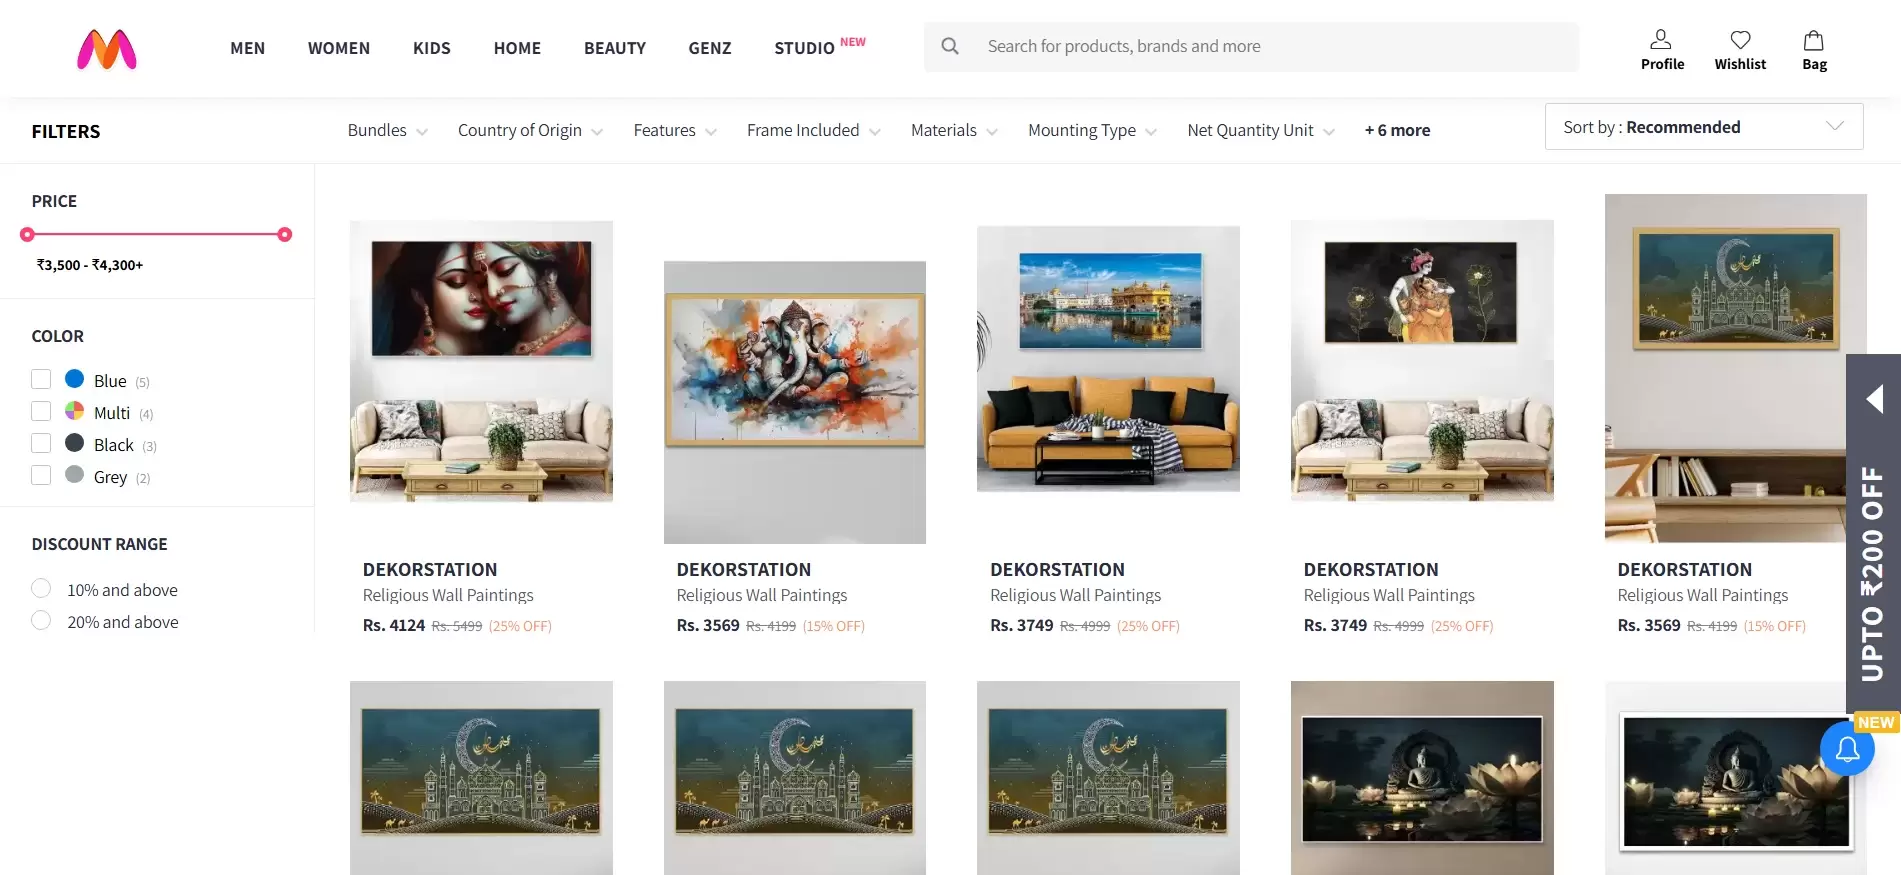This screenshot has height=875, width=1901.
Task: Click the search magnifier icon
Action: pos(950,46)
